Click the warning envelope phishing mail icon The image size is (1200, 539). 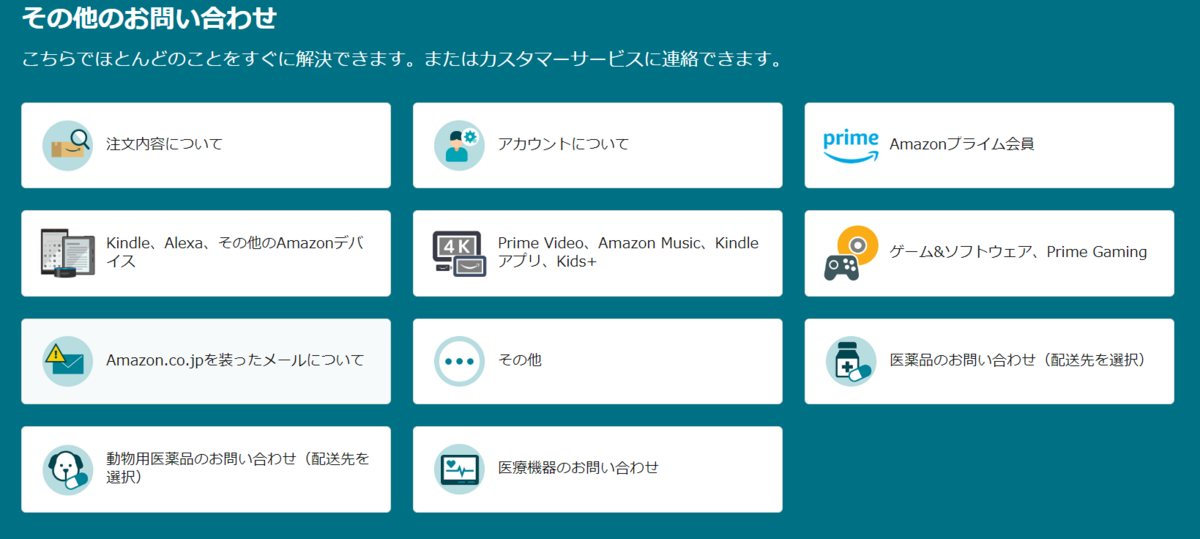pyautogui.click(x=68, y=361)
